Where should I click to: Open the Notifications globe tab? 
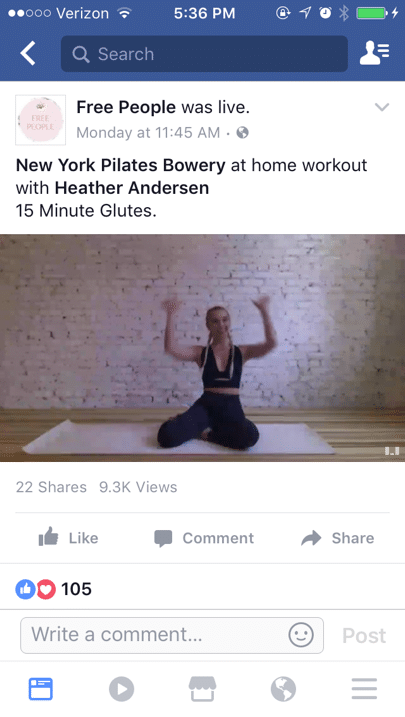[283, 689]
